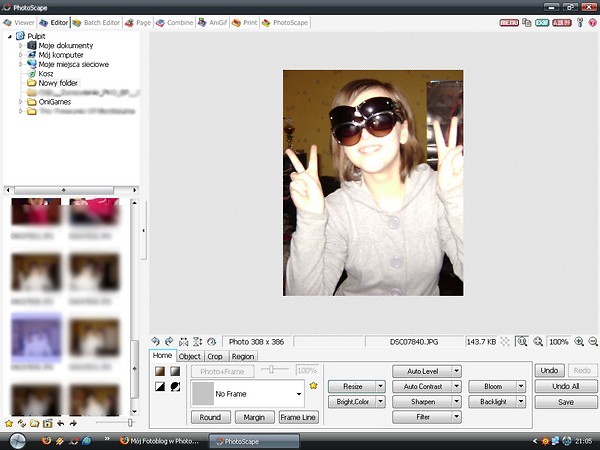Open Mój Fotoblog taskbar window
The width and height of the screenshot is (600, 450).
[x=160, y=441]
